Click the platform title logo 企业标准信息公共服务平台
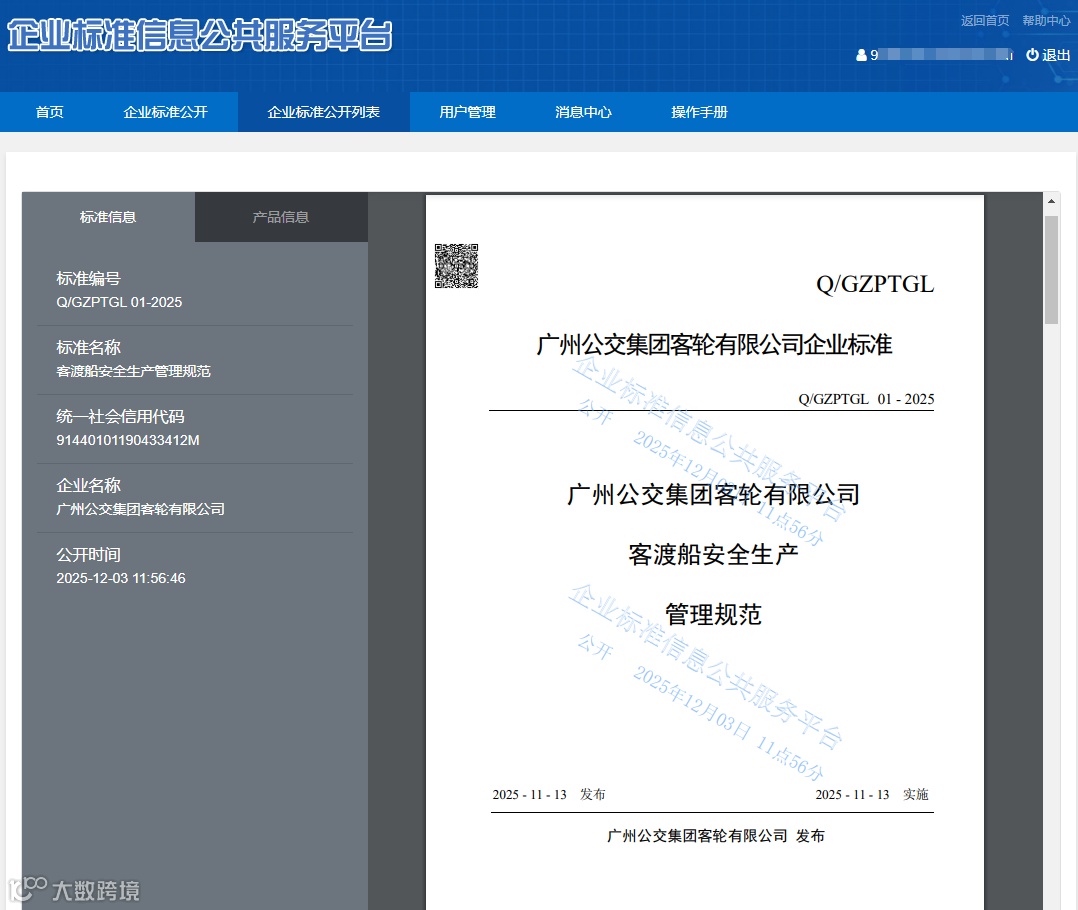1078x910 pixels. point(199,36)
